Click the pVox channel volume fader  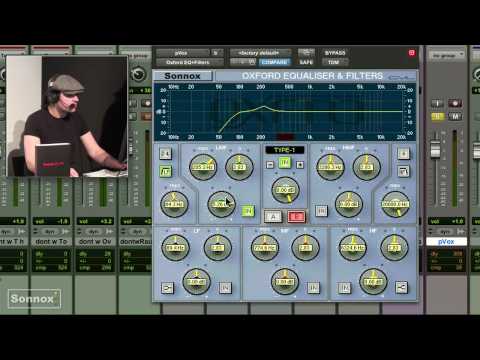click(435, 149)
